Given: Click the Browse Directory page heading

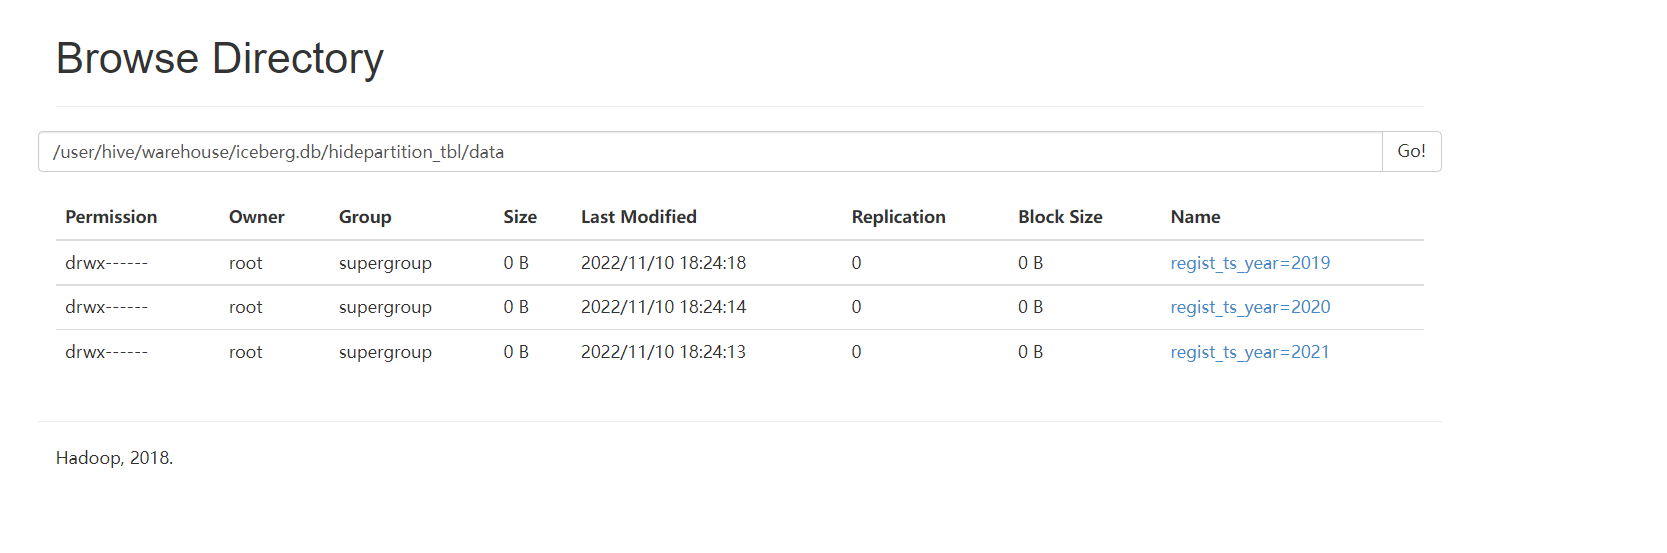Looking at the screenshot, I should point(220,58).
